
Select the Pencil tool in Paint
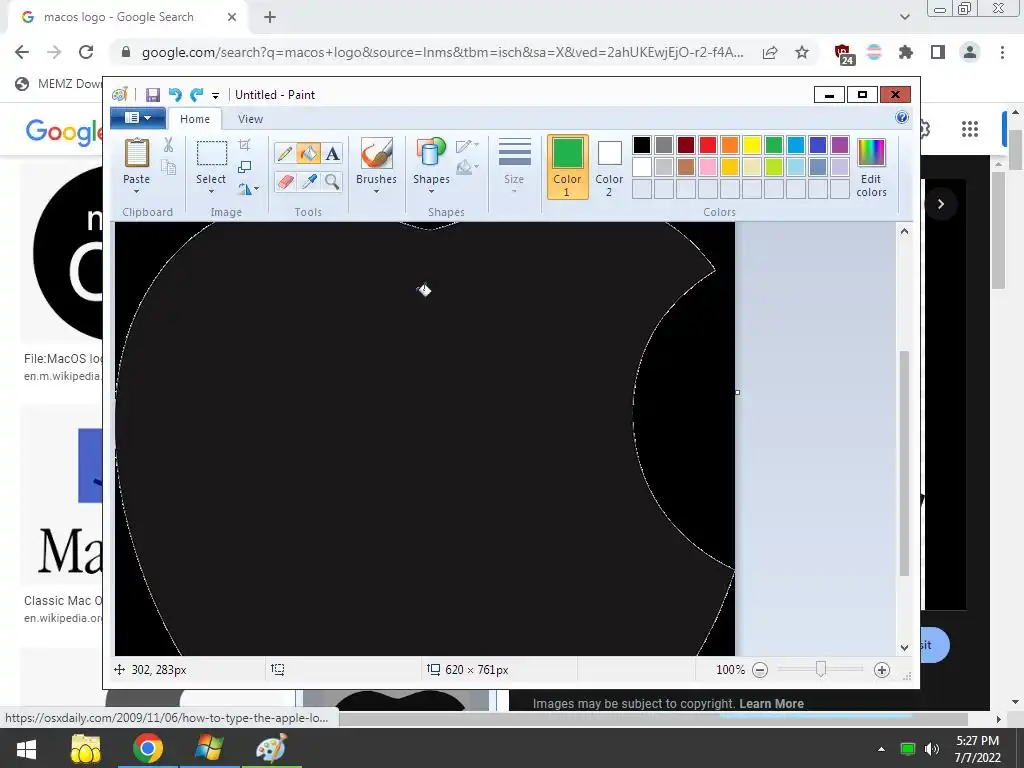pos(285,153)
